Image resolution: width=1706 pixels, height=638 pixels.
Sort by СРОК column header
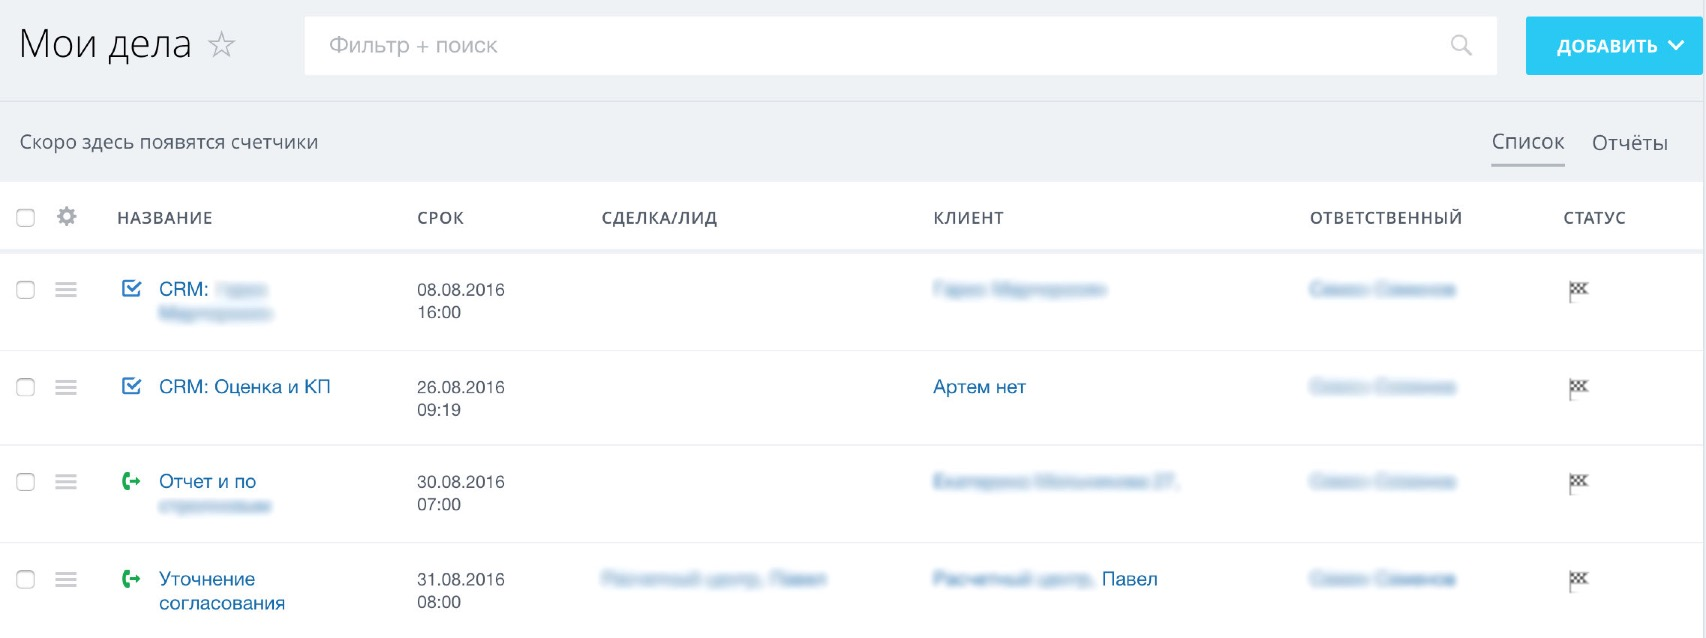point(441,218)
